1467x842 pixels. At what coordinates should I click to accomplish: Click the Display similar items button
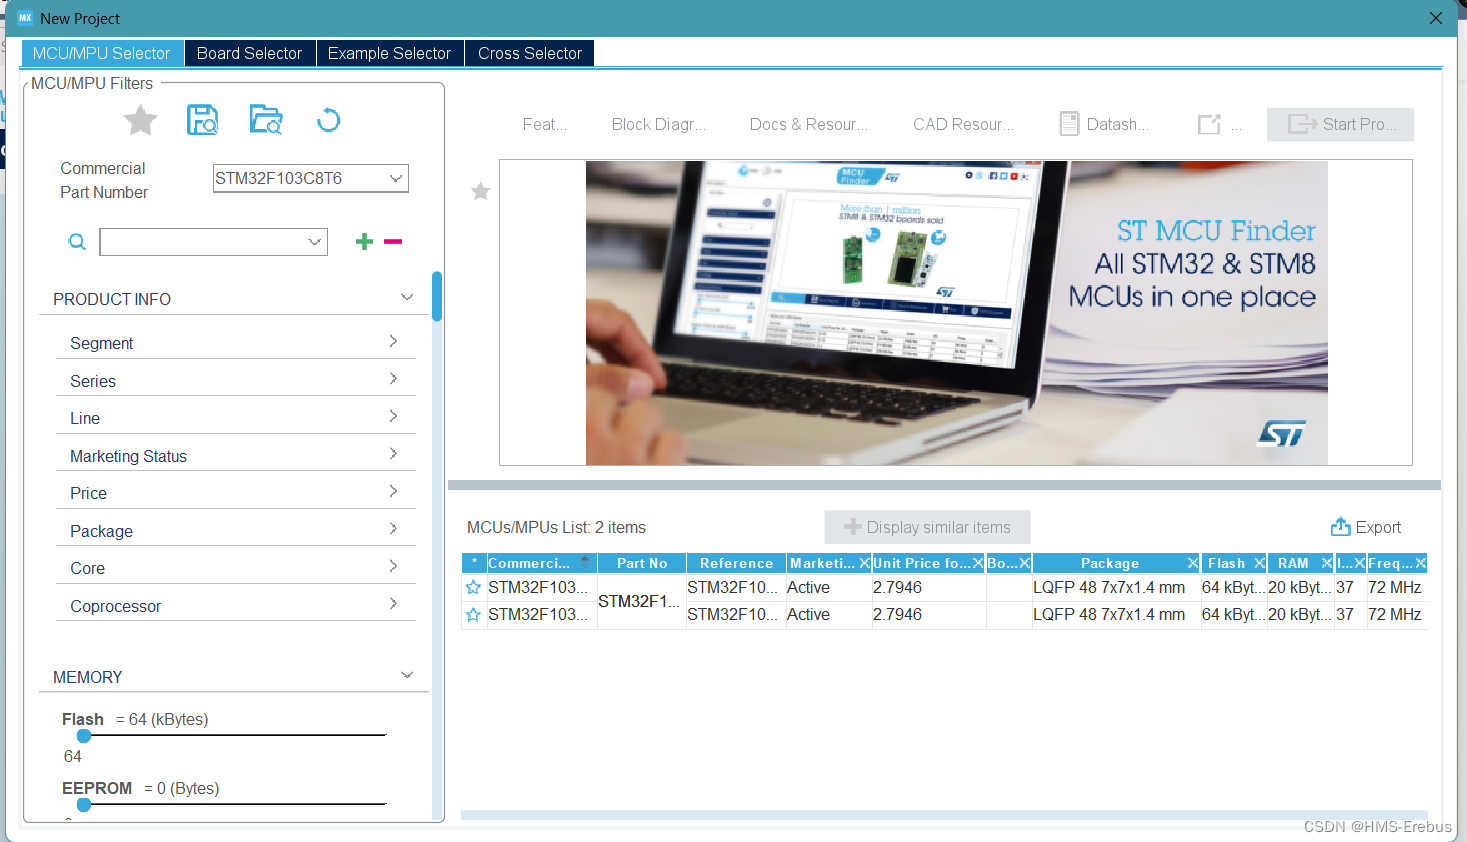[x=927, y=527]
